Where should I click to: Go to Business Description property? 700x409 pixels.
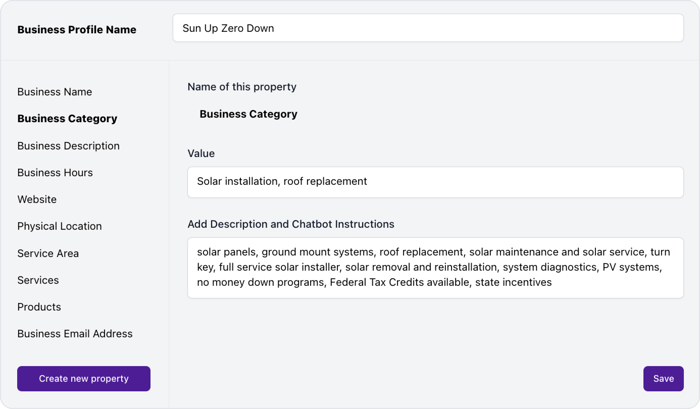click(68, 146)
